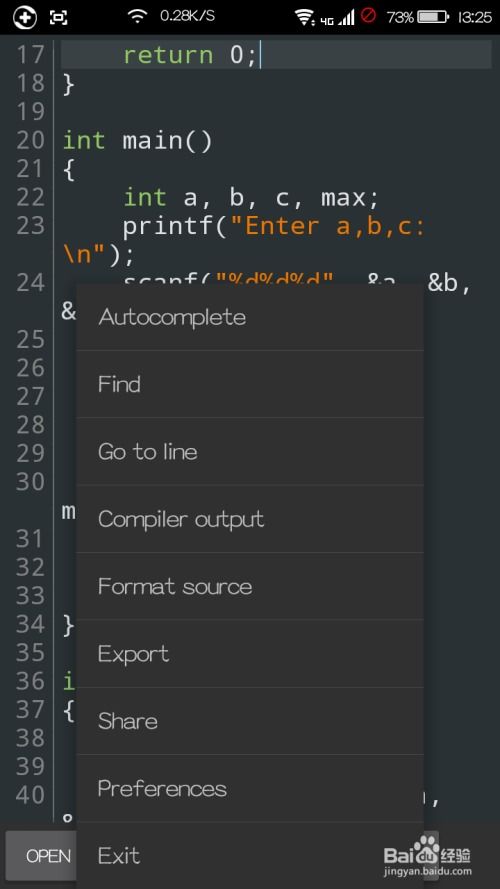Tap the 4G signal bars icon
Viewport: 500px width, 889px height.
coord(337,18)
